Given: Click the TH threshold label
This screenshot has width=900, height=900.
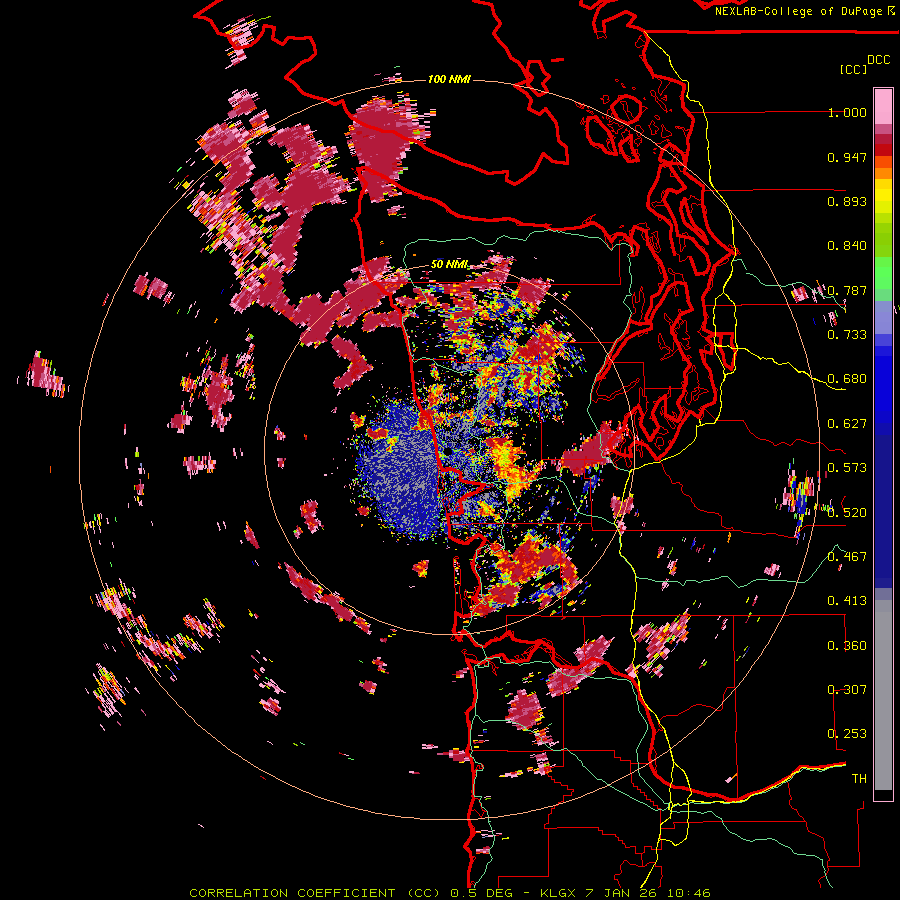Looking at the screenshot, I should (859, 778).
